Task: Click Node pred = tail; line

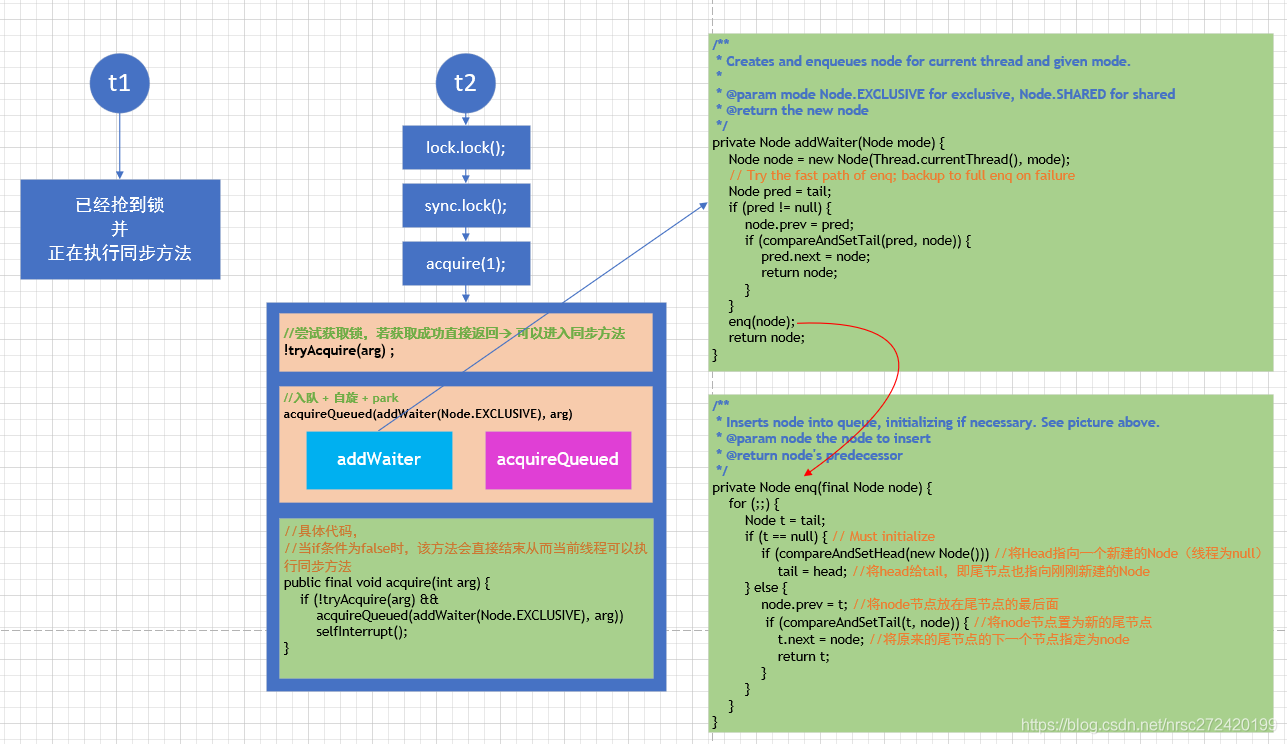Action: [779, 191]
